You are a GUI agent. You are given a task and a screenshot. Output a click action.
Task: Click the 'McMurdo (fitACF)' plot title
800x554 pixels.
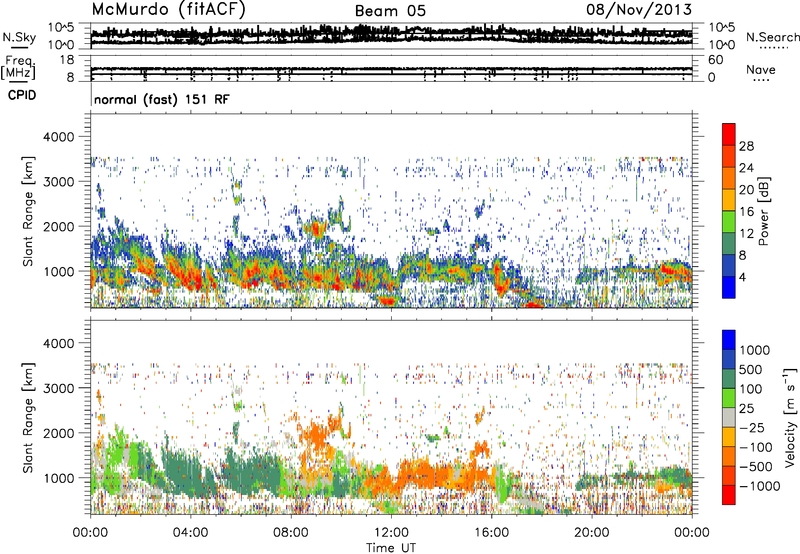(x=169, y=10)
